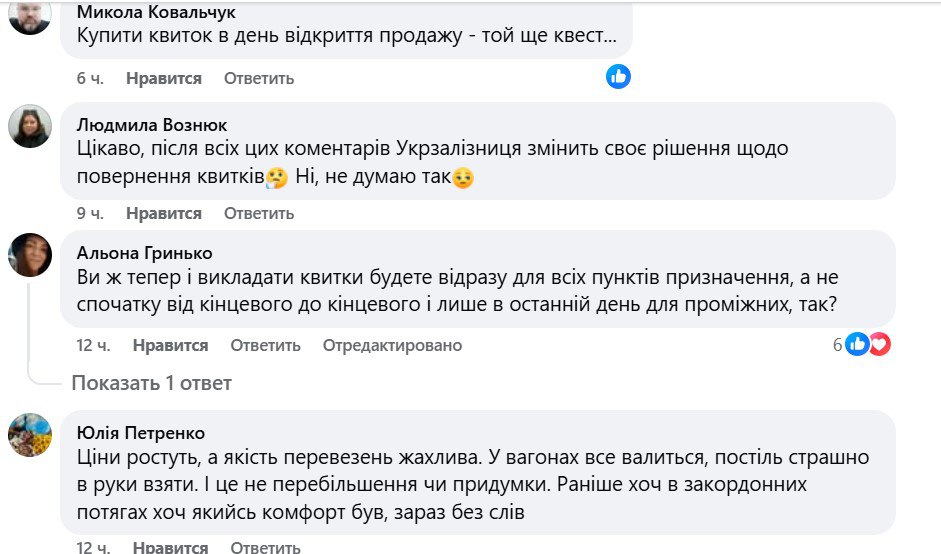This screenshot has height=554, width=941.
Task: Click the "12 ч." timestamp on Альона's comment
Action: click(93, 345)
